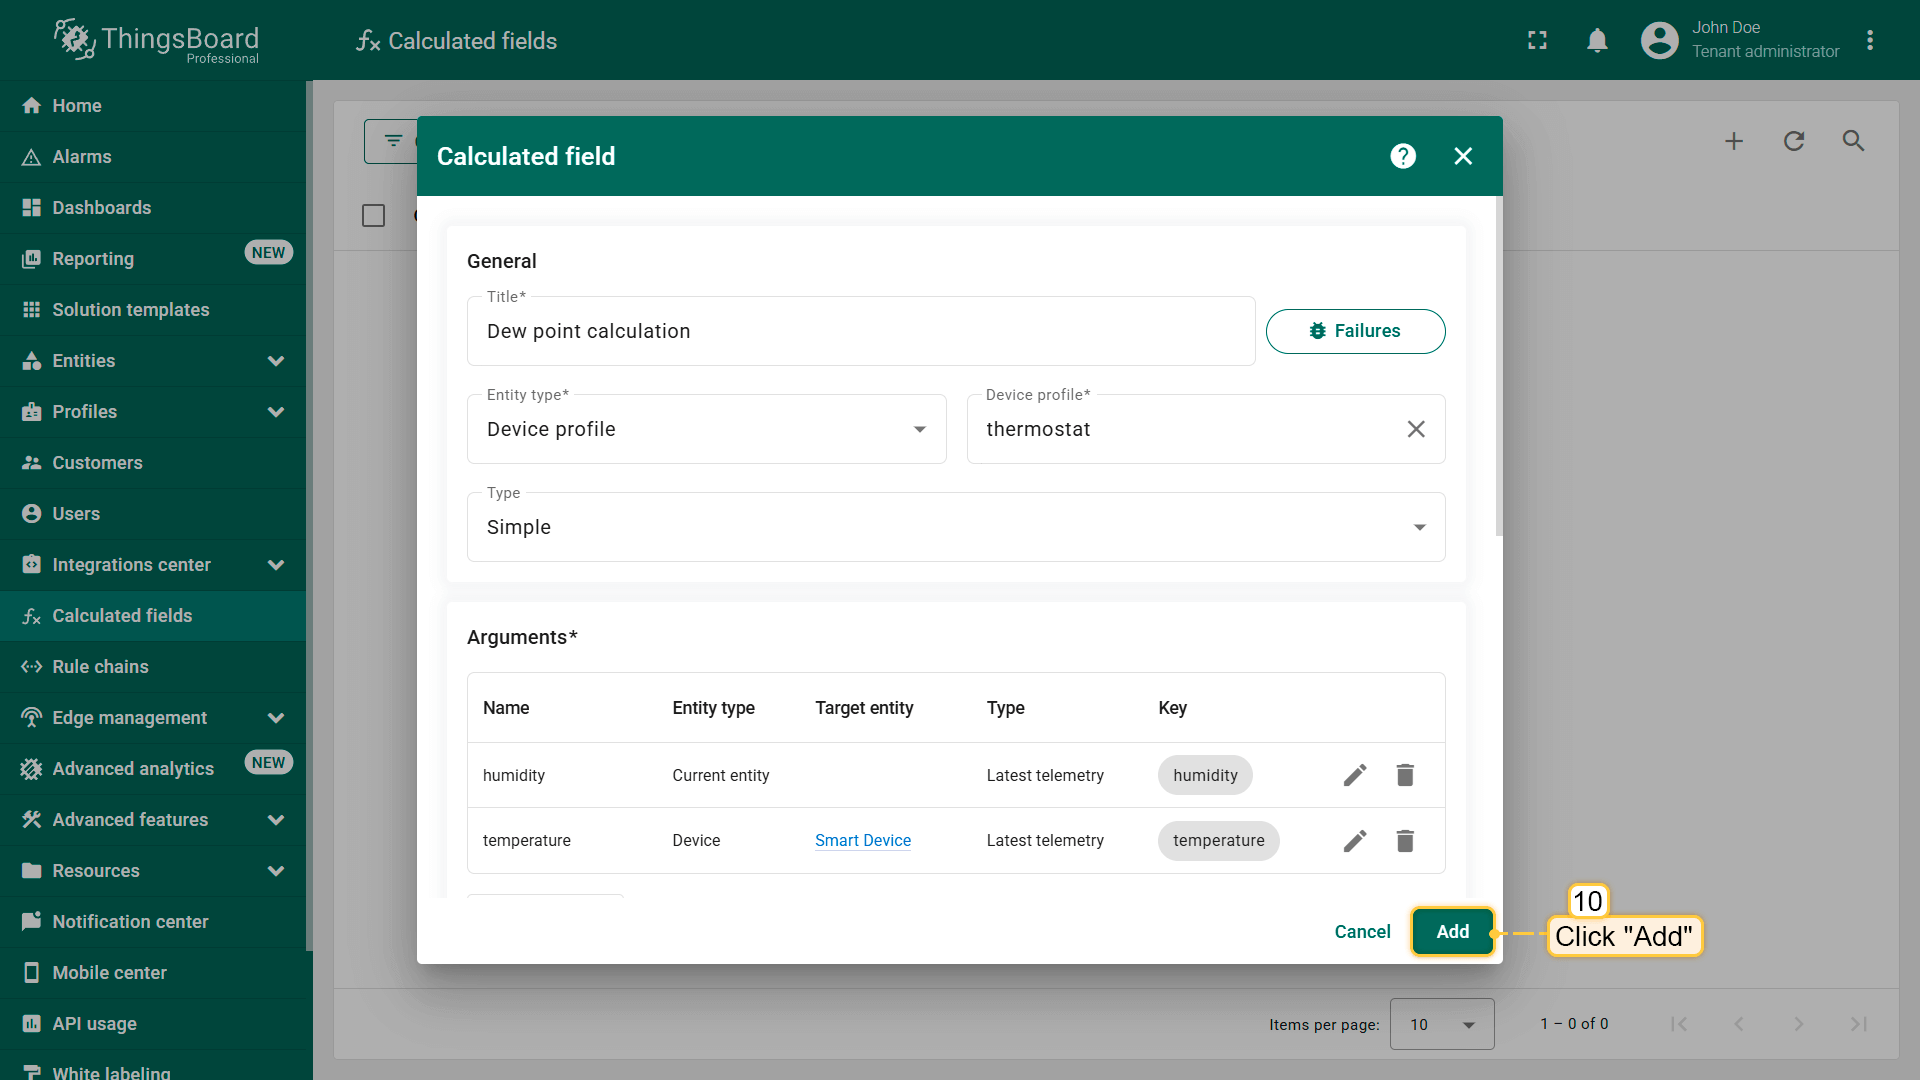
Task: Open Rule chains in the sidebar
Action: point(100,667)
